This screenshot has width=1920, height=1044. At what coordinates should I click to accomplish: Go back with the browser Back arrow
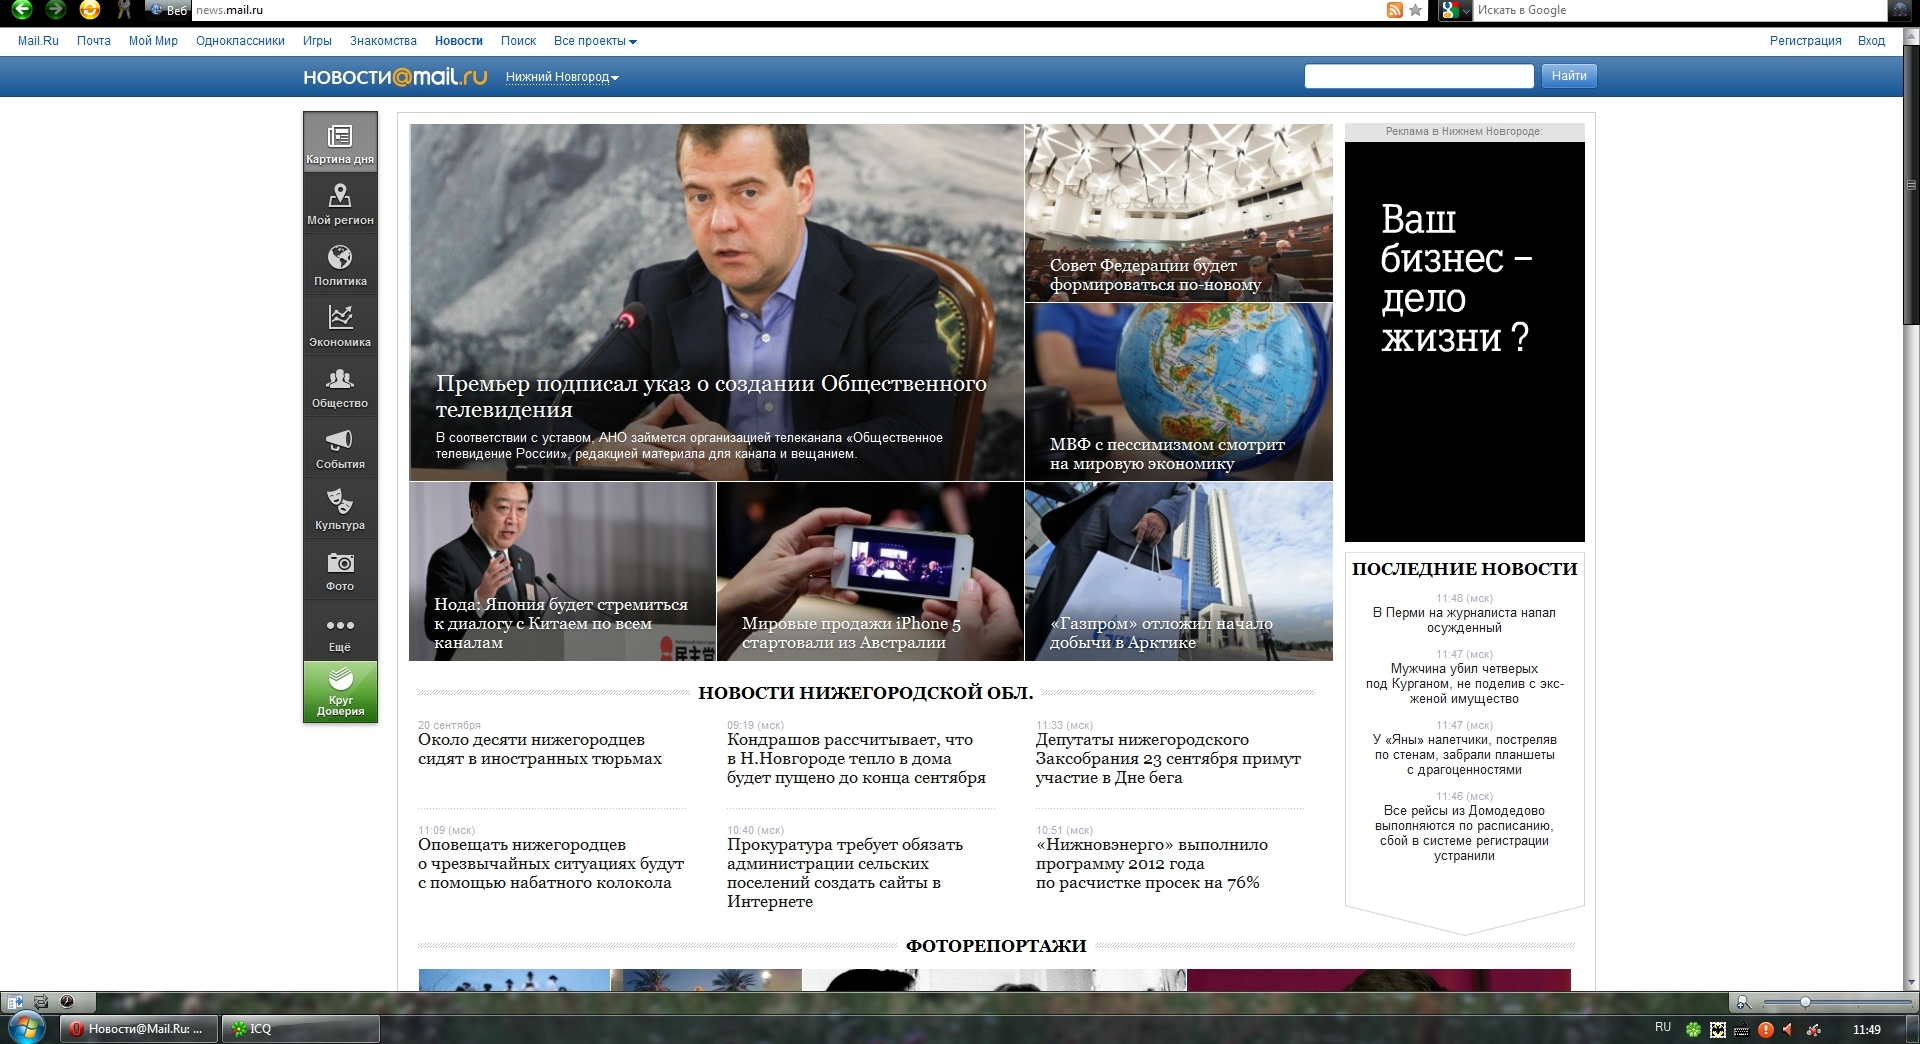tap(22, 10)
